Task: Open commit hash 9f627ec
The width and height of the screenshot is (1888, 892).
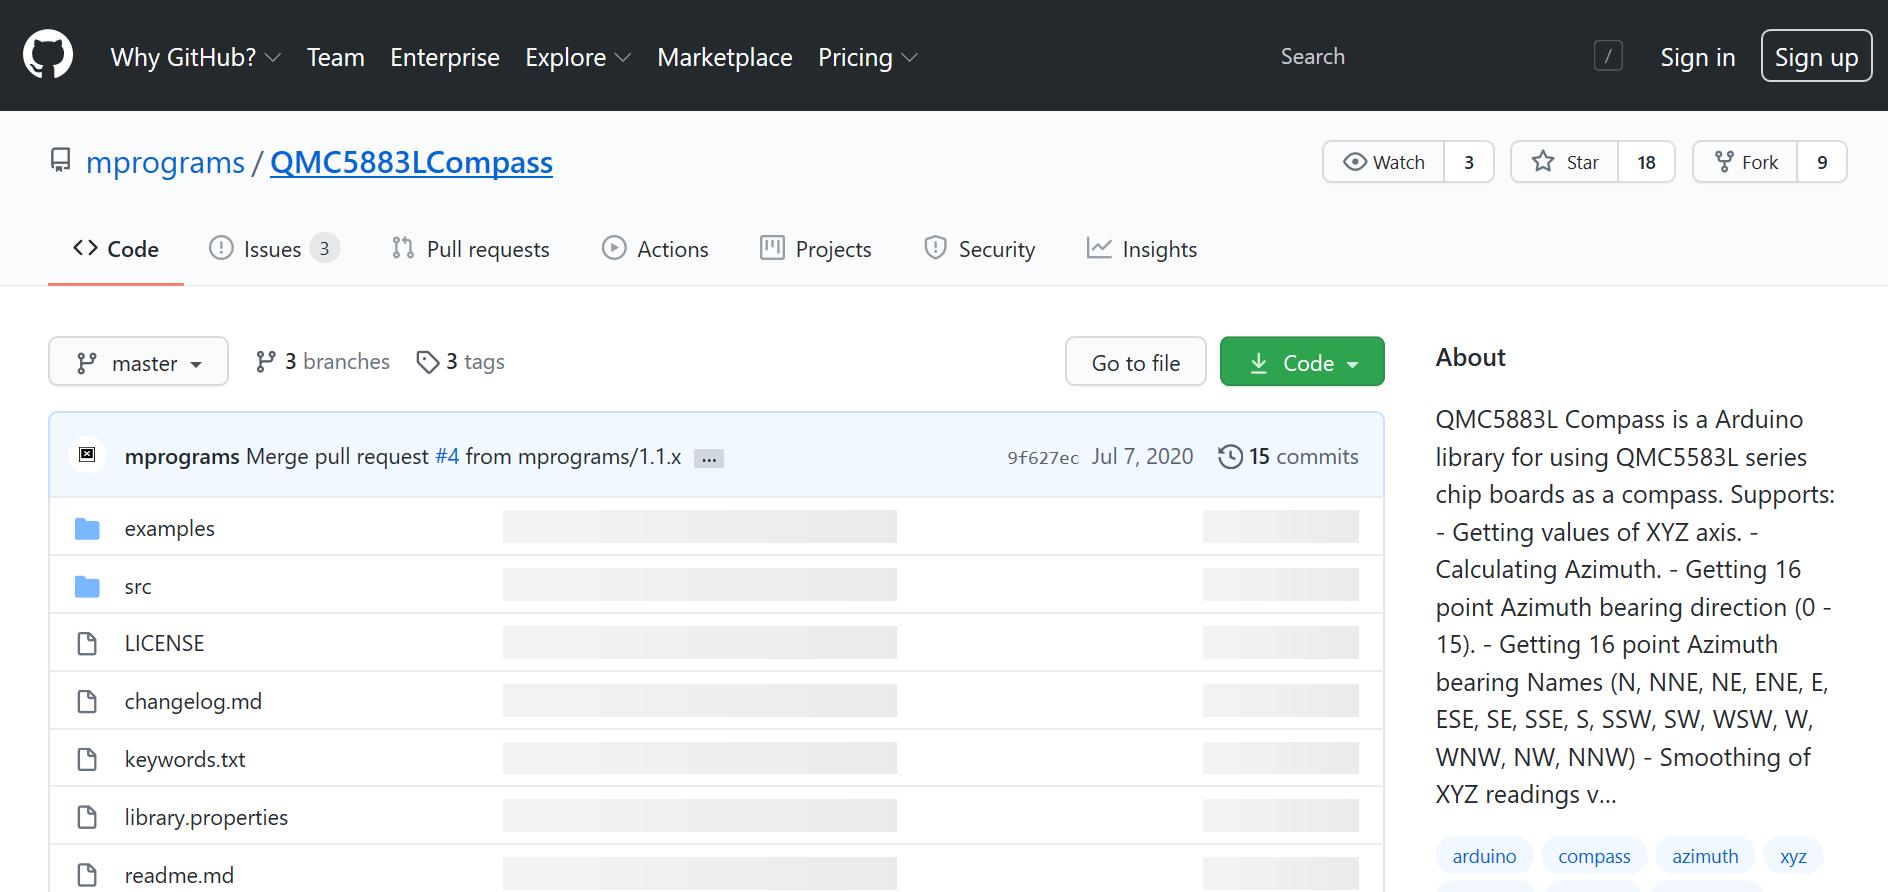Action: click(x=1043, y=457)
